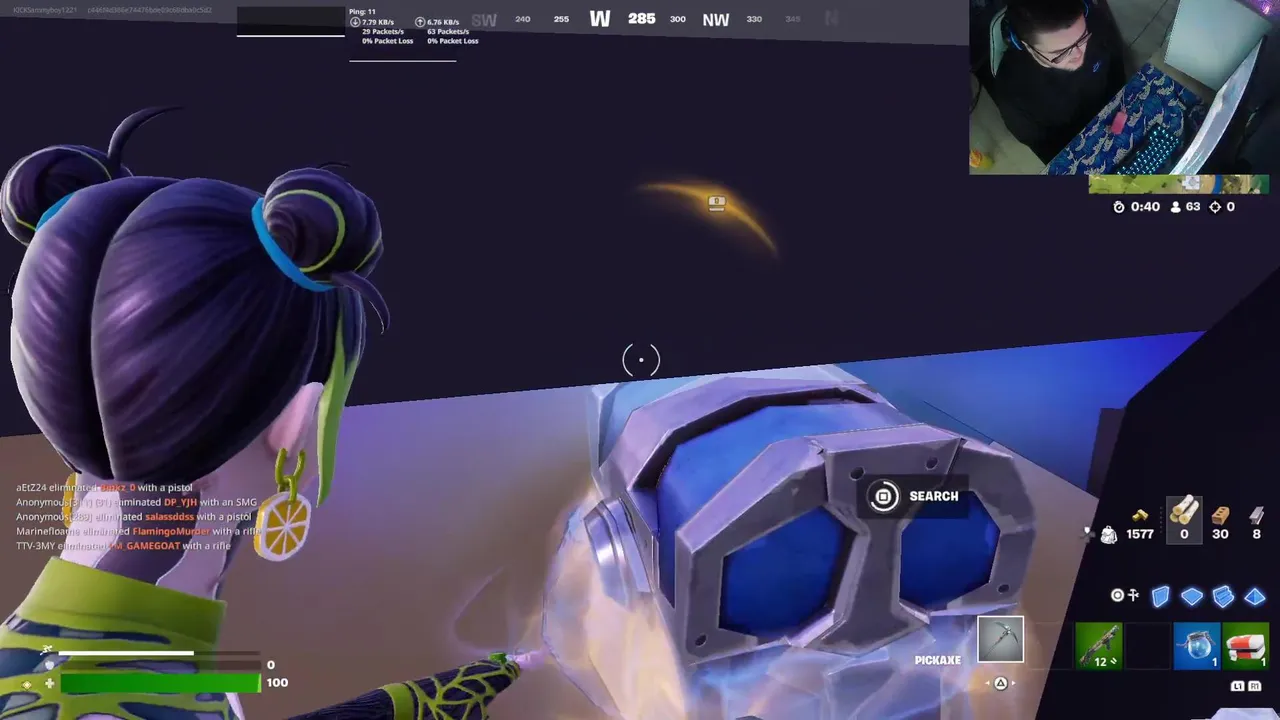1280x720 pixels.
Task: Click the download speed arrow icon
Action: point(355,22)
